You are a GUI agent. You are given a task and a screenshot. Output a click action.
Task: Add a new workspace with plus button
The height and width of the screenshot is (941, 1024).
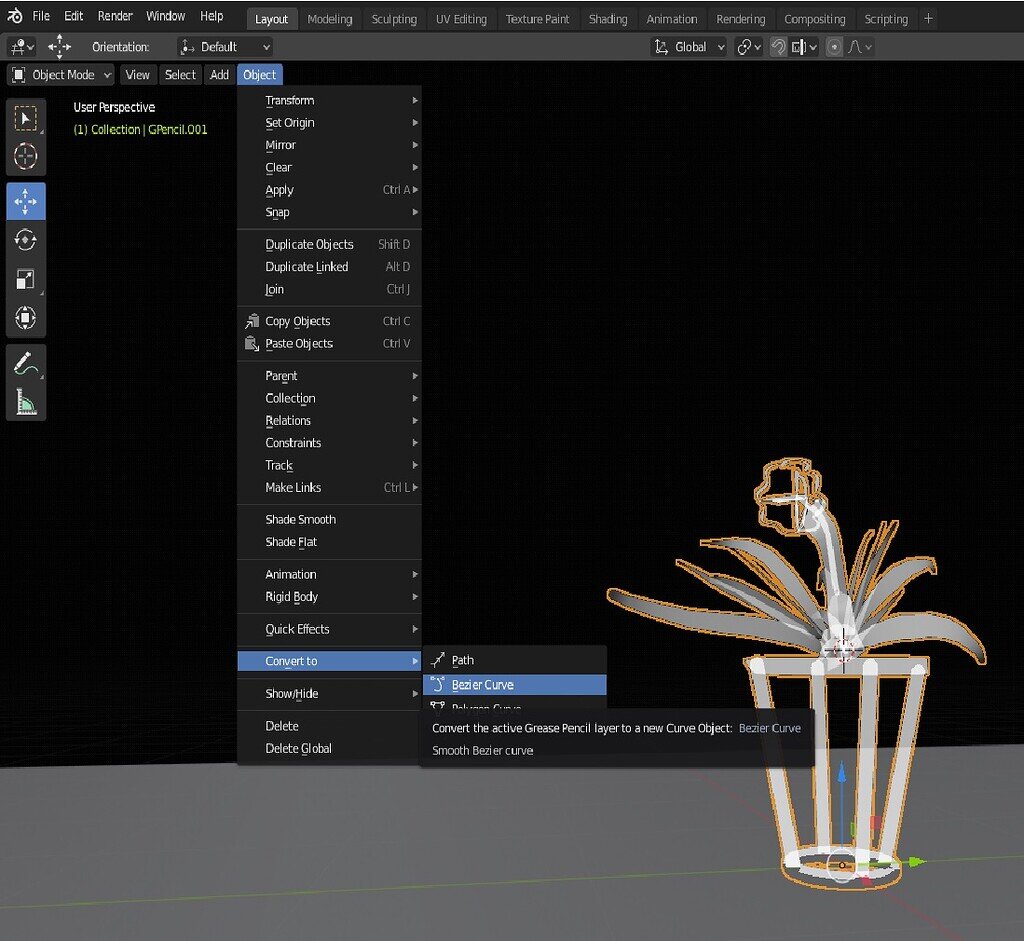coord(929,18)
